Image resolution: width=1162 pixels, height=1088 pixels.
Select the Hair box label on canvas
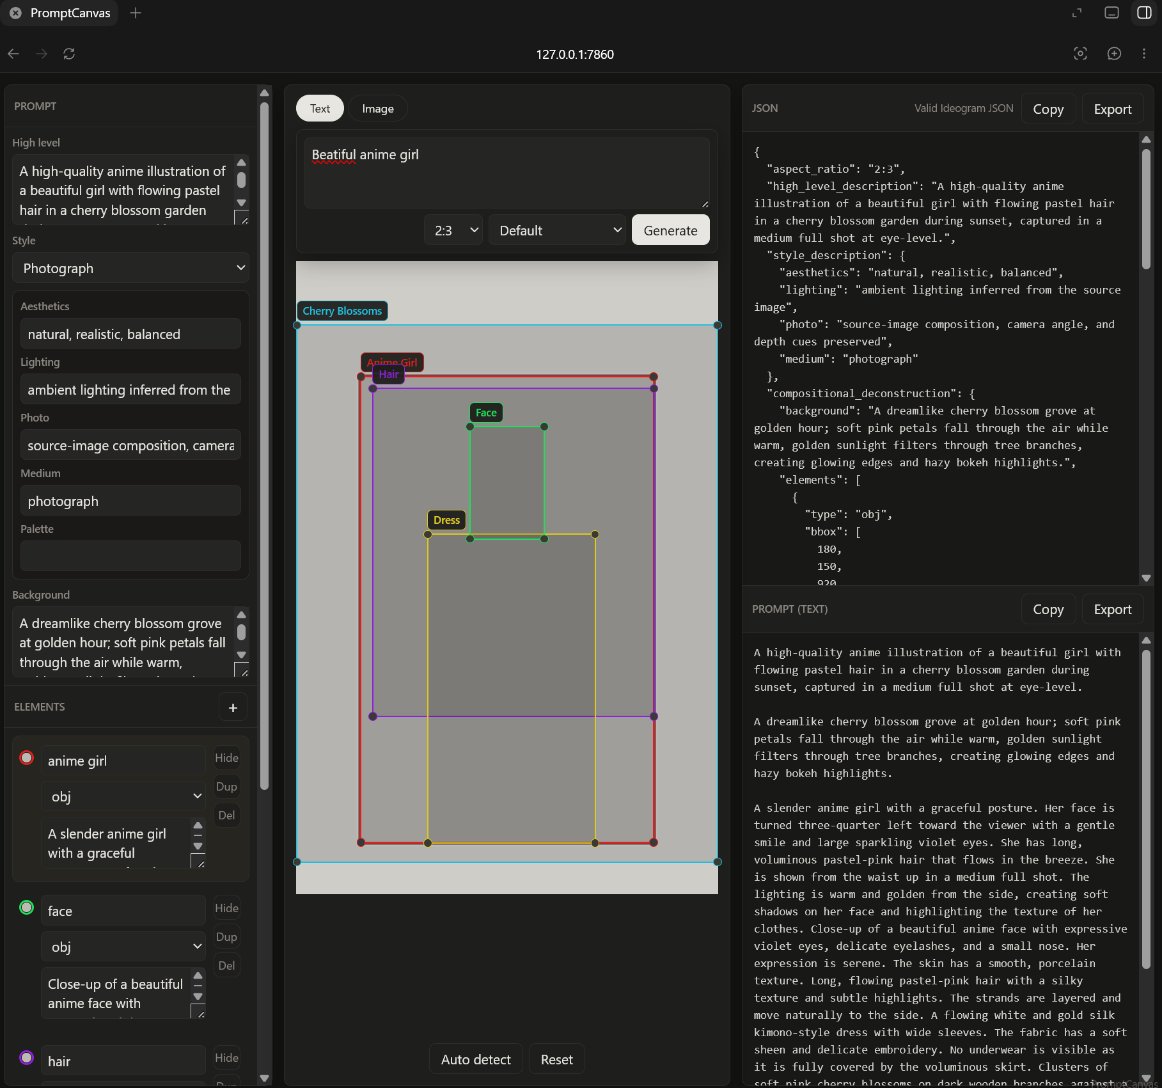coord(389,374)
